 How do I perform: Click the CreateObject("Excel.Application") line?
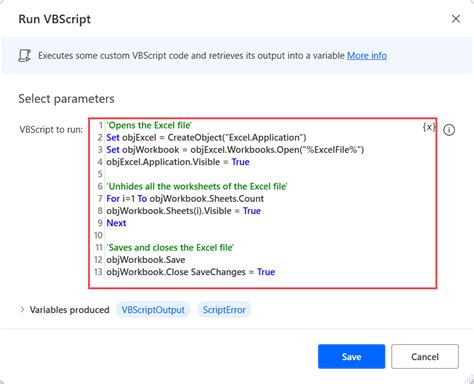coord(206,137)
